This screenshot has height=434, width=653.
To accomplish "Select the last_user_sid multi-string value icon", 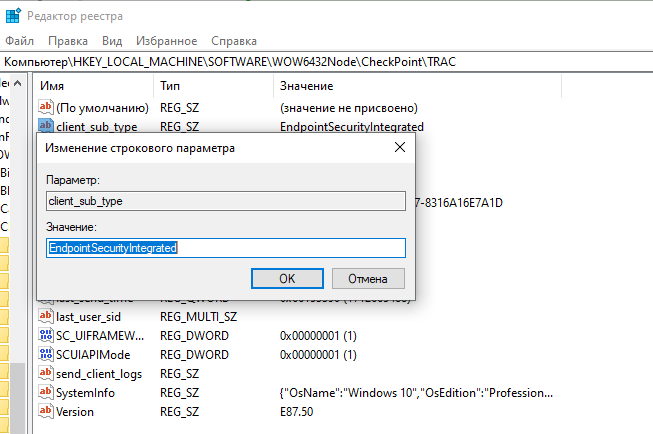I will point(45,316).
